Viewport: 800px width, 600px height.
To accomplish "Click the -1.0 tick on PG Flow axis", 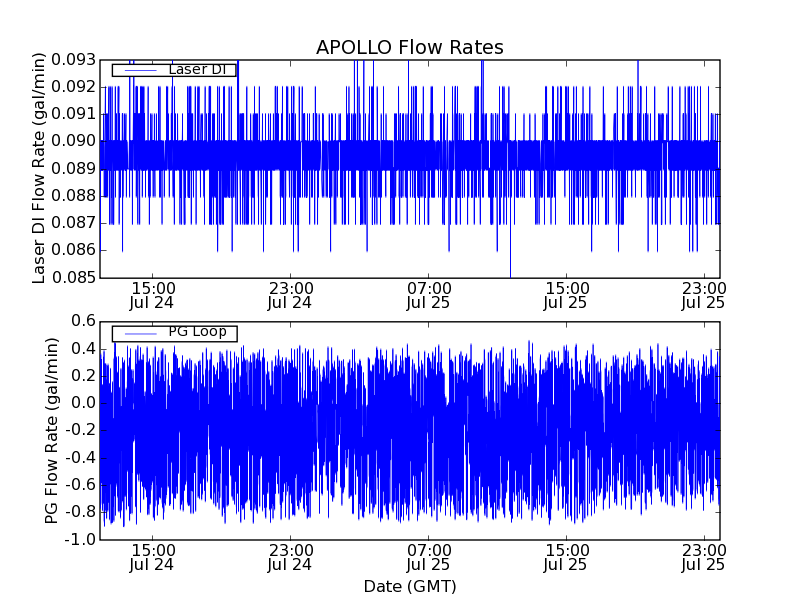I will pyautogui.click(x=81, y=539).
